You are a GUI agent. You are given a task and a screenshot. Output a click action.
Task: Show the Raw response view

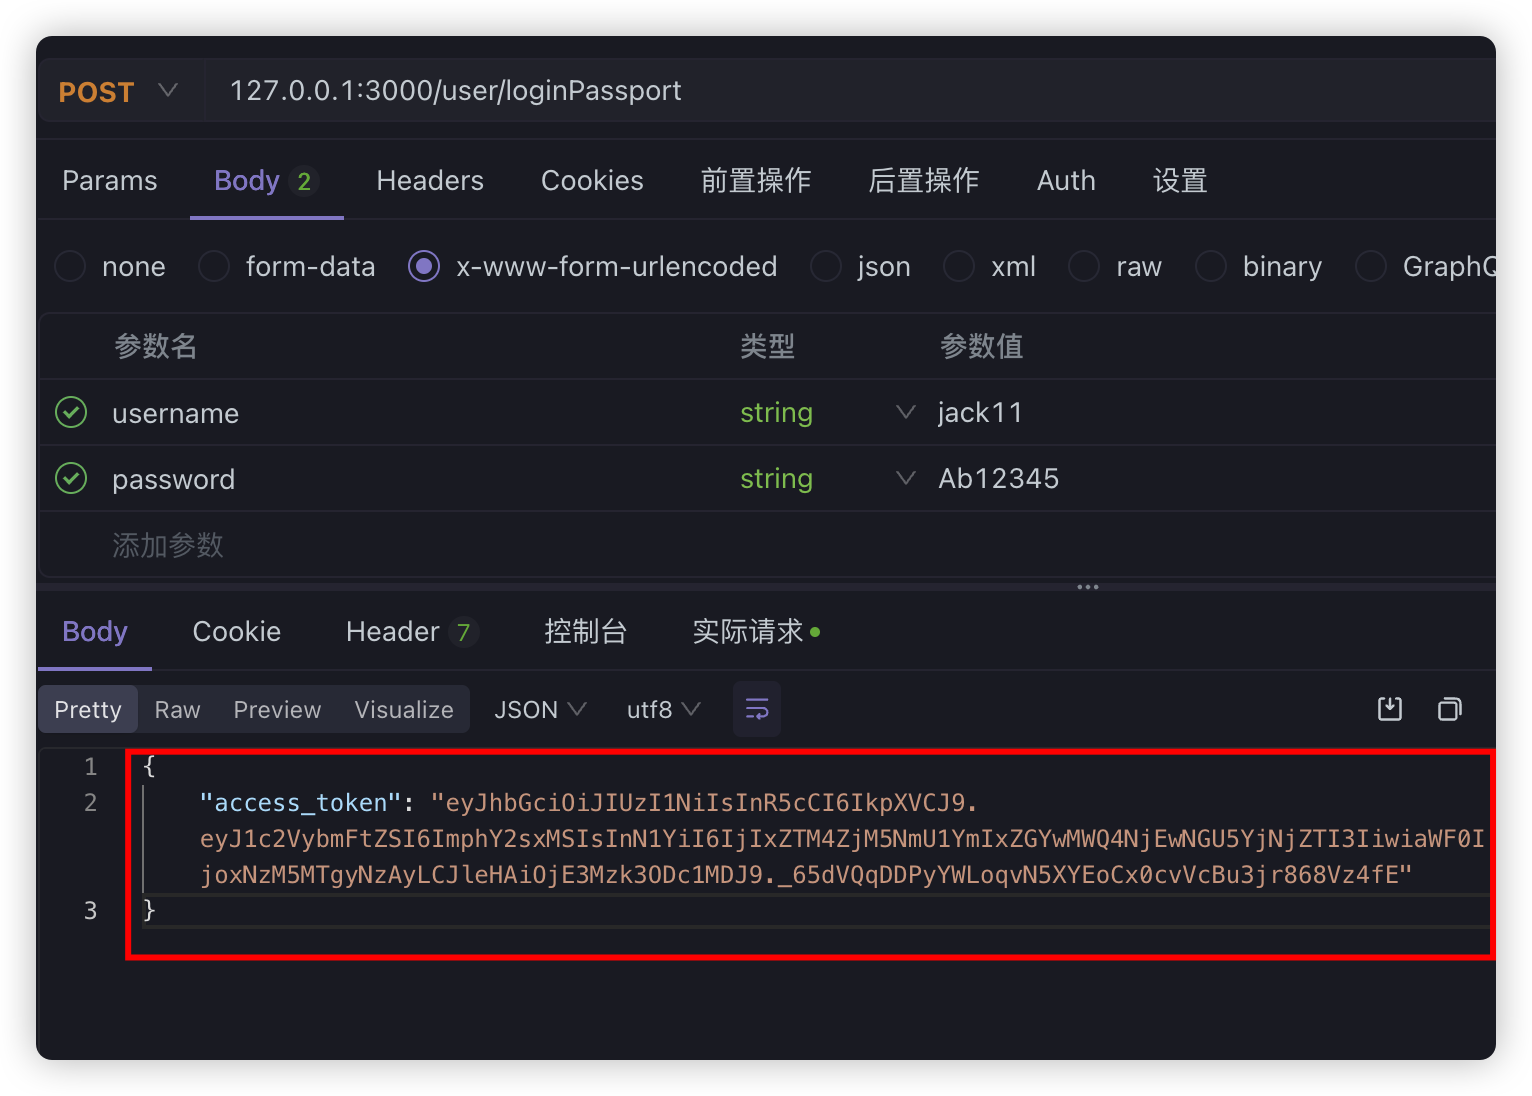point(177,710)
